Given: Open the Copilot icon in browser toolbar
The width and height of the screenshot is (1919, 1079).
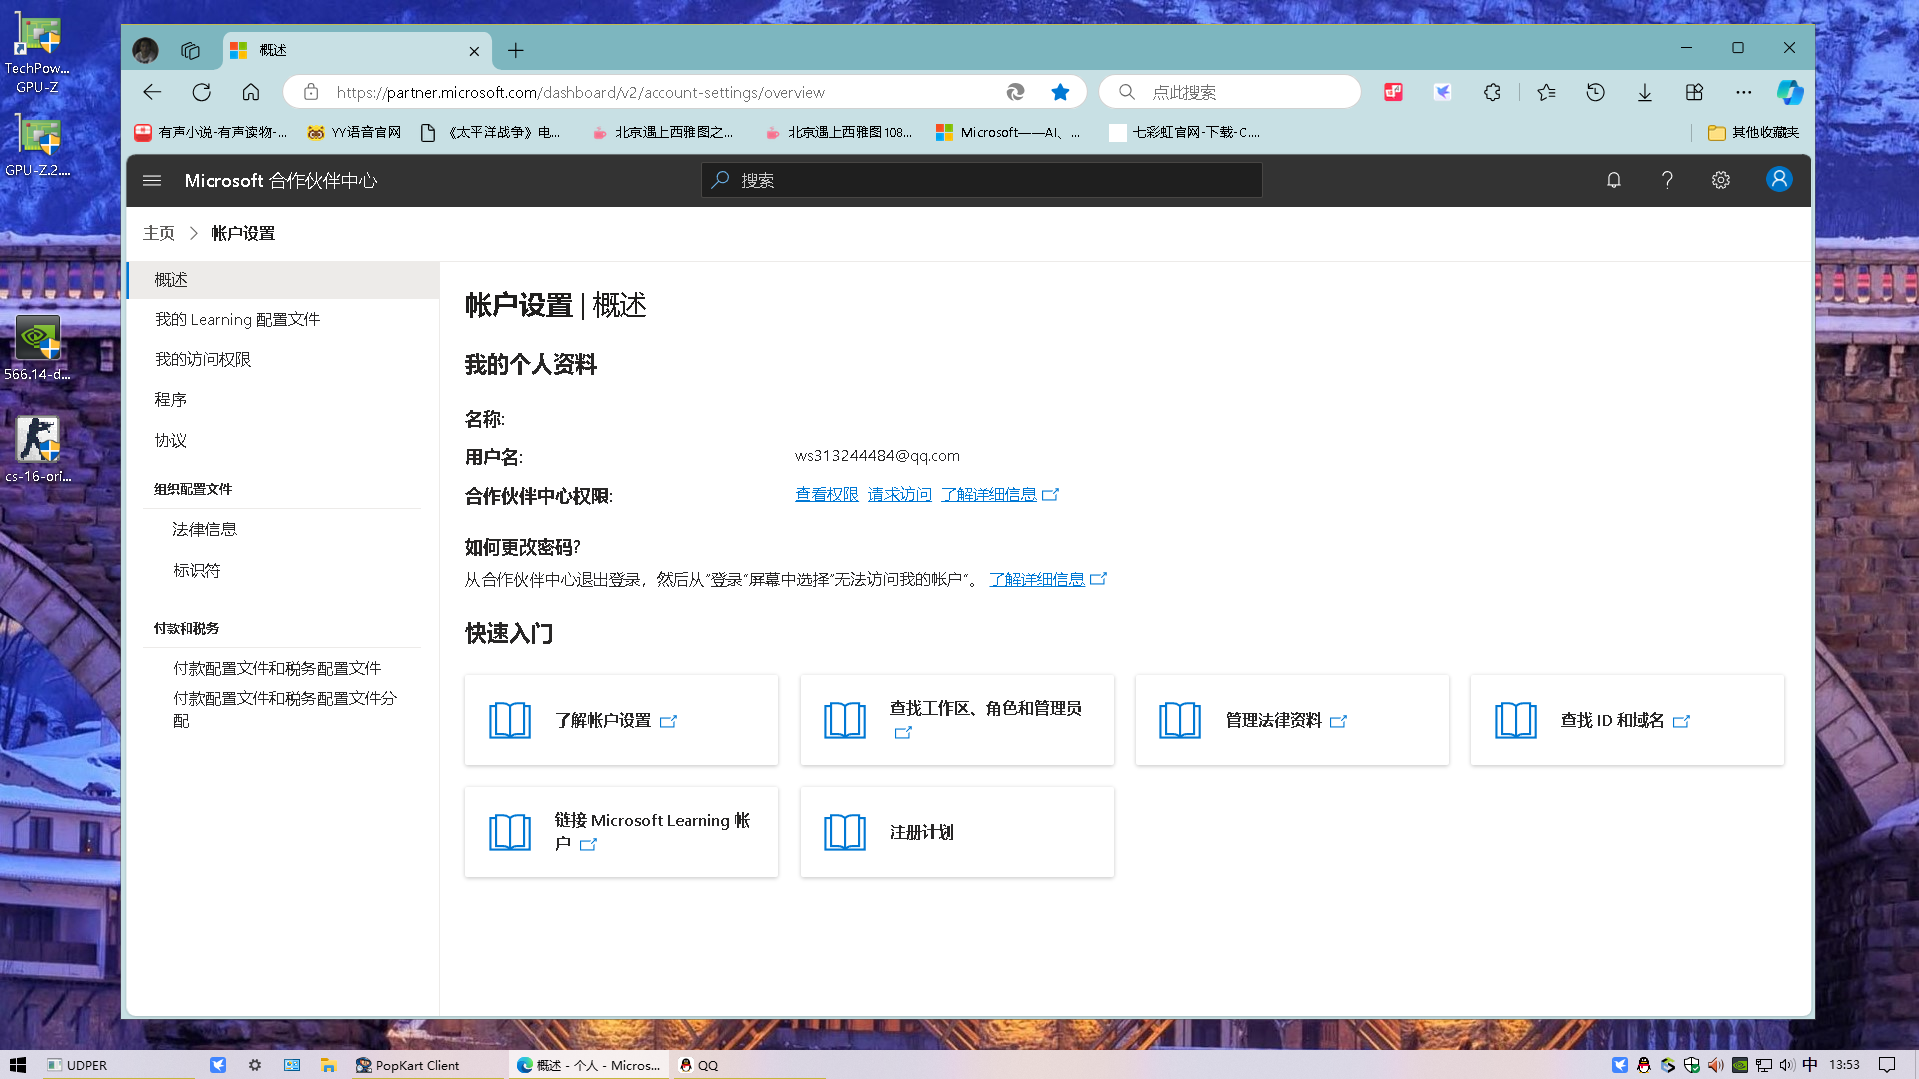Looking at the screenshot, I should pyautogui.click(x=1789, y=92).
